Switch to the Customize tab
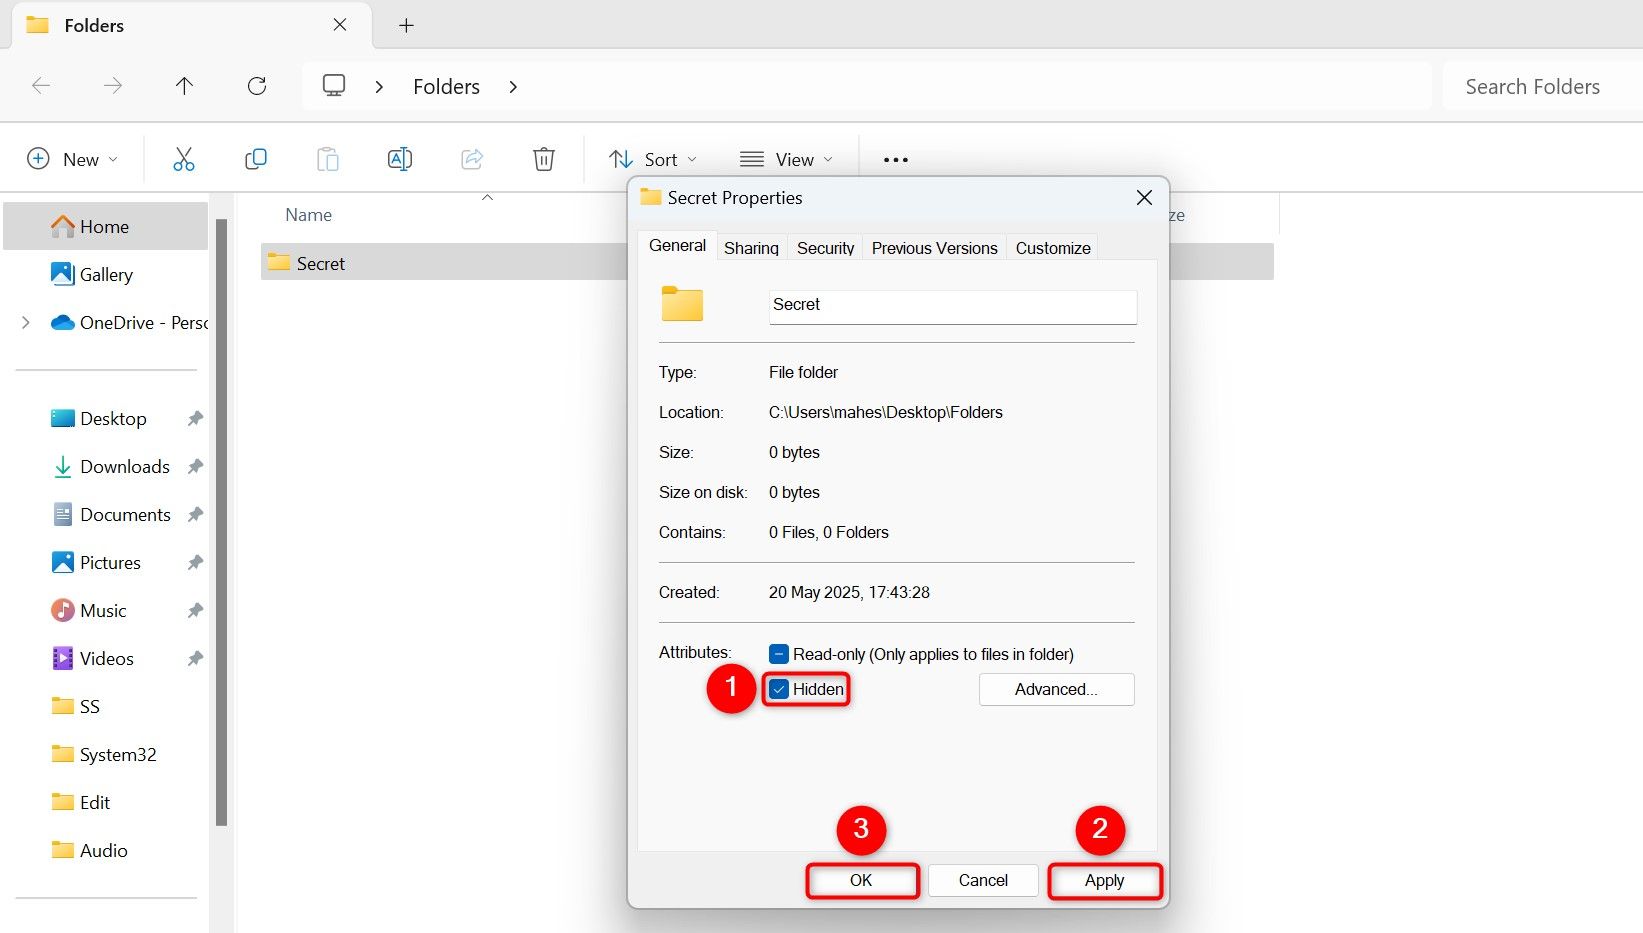This screenshot has height=933, width=1643. click(1053, 248)
